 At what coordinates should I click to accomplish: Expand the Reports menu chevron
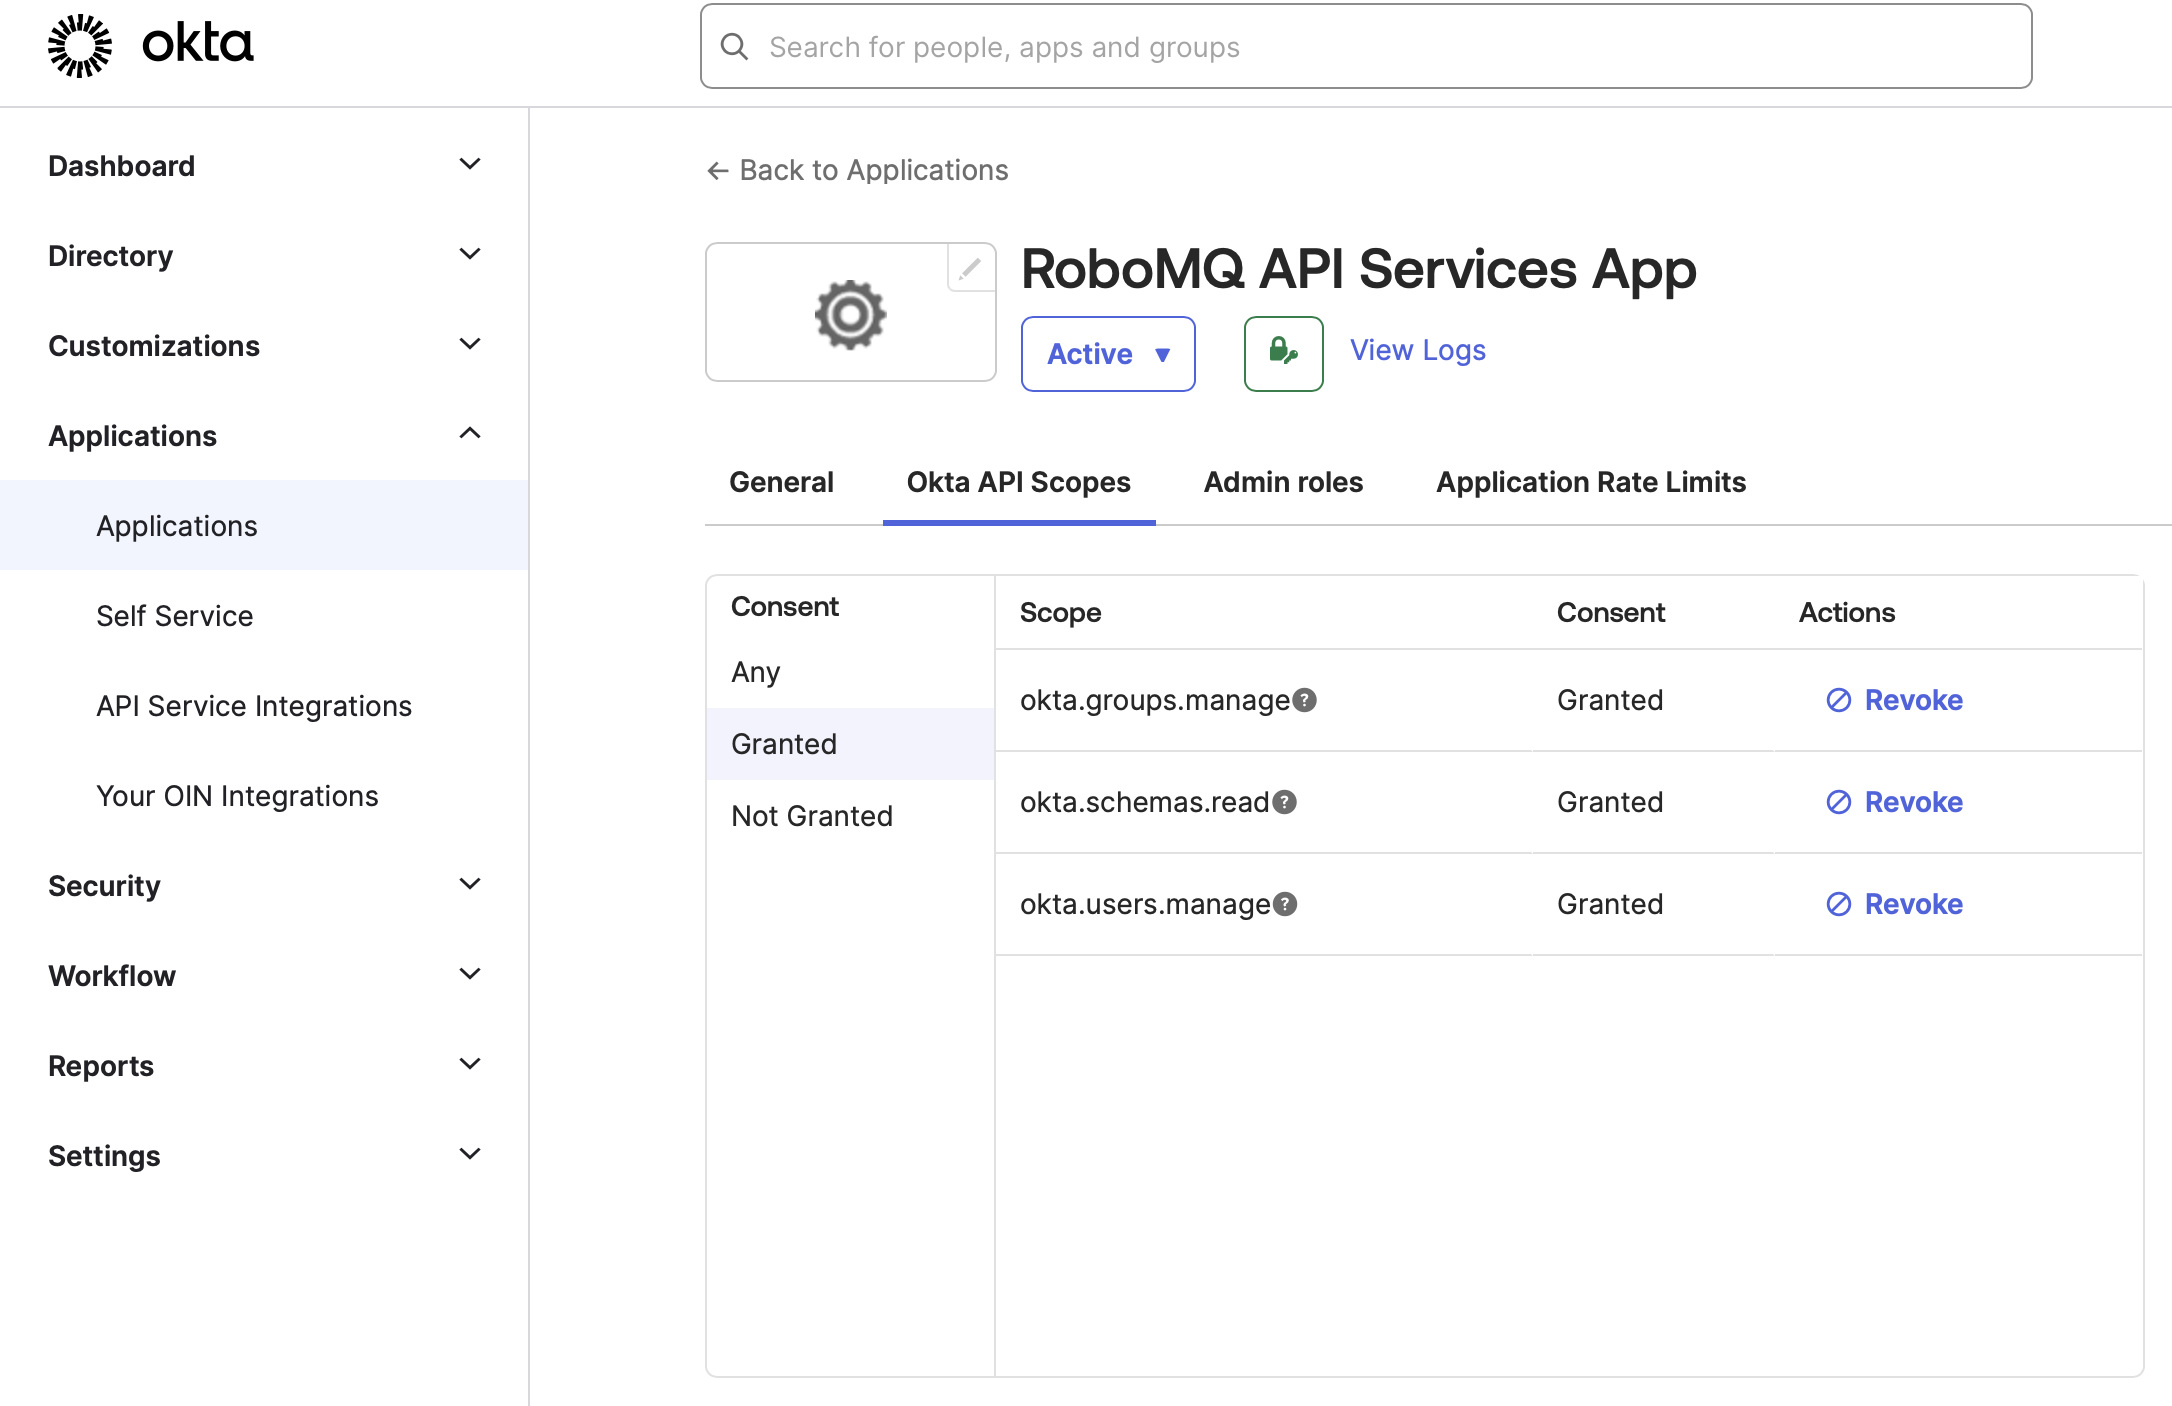coord(469,1064)
